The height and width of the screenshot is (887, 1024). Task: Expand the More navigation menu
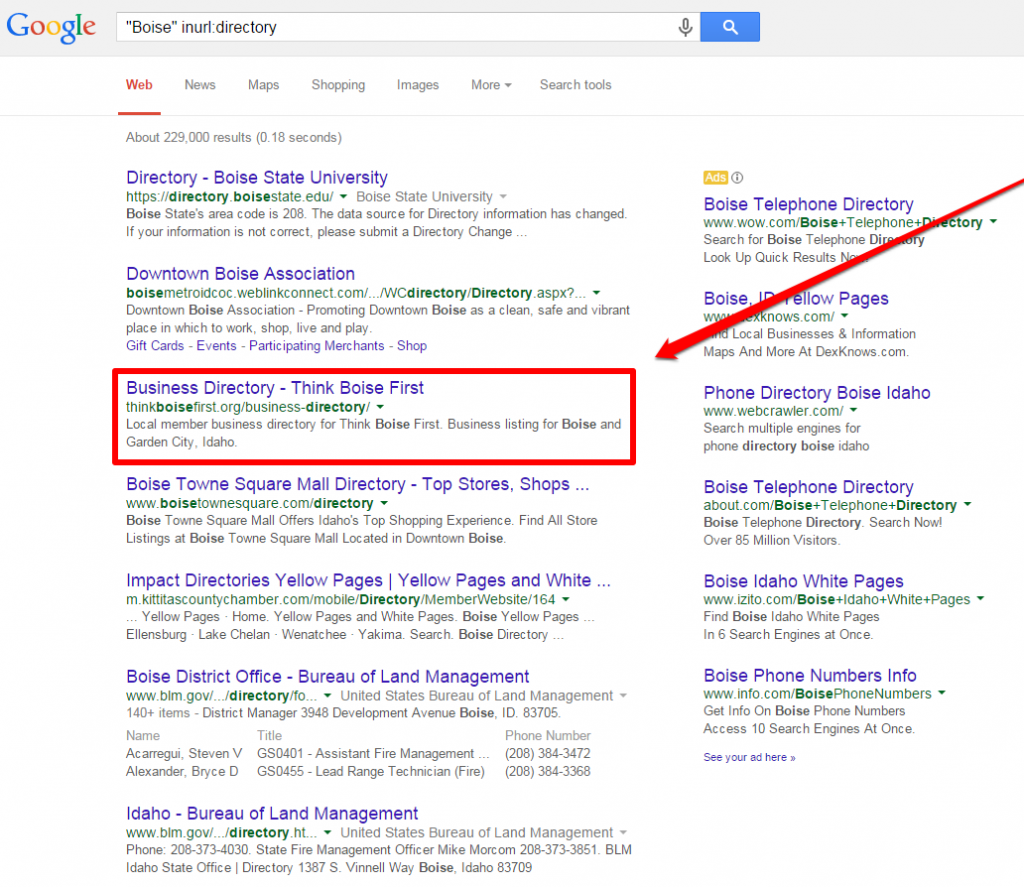point(491,85)
